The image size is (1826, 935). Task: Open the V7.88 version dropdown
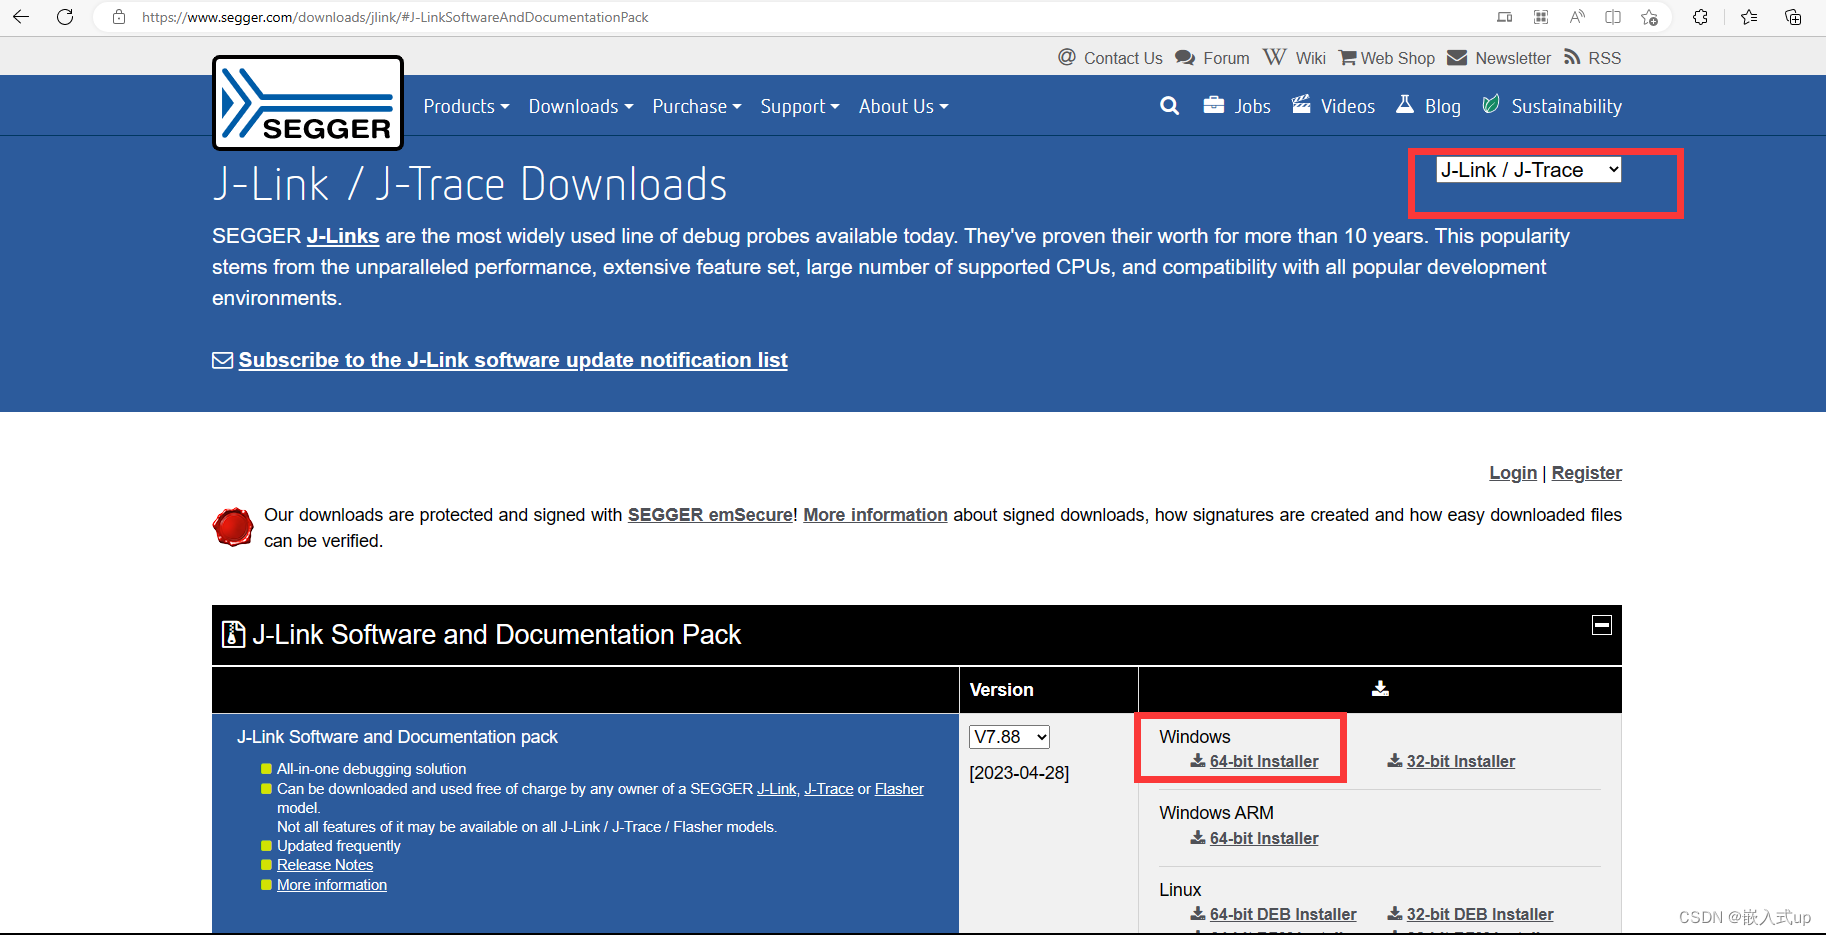[1009, 737]
